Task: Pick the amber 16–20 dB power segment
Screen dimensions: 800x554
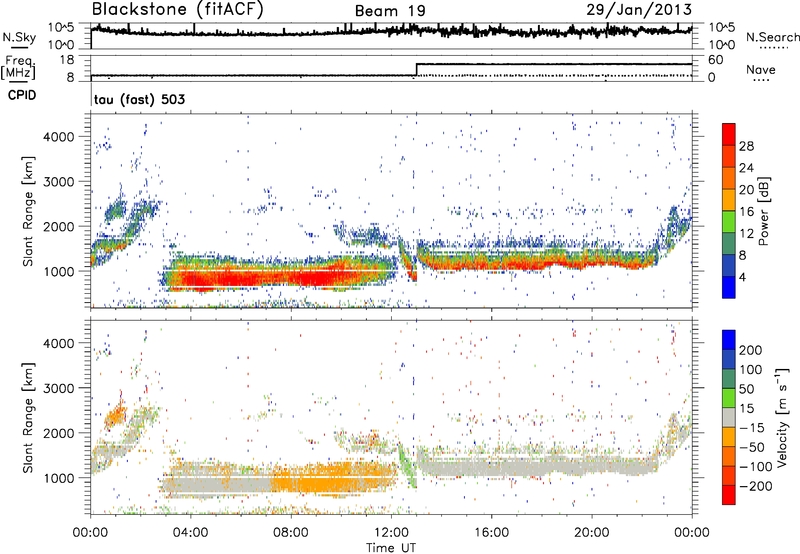Action: [x=729, y=200]
